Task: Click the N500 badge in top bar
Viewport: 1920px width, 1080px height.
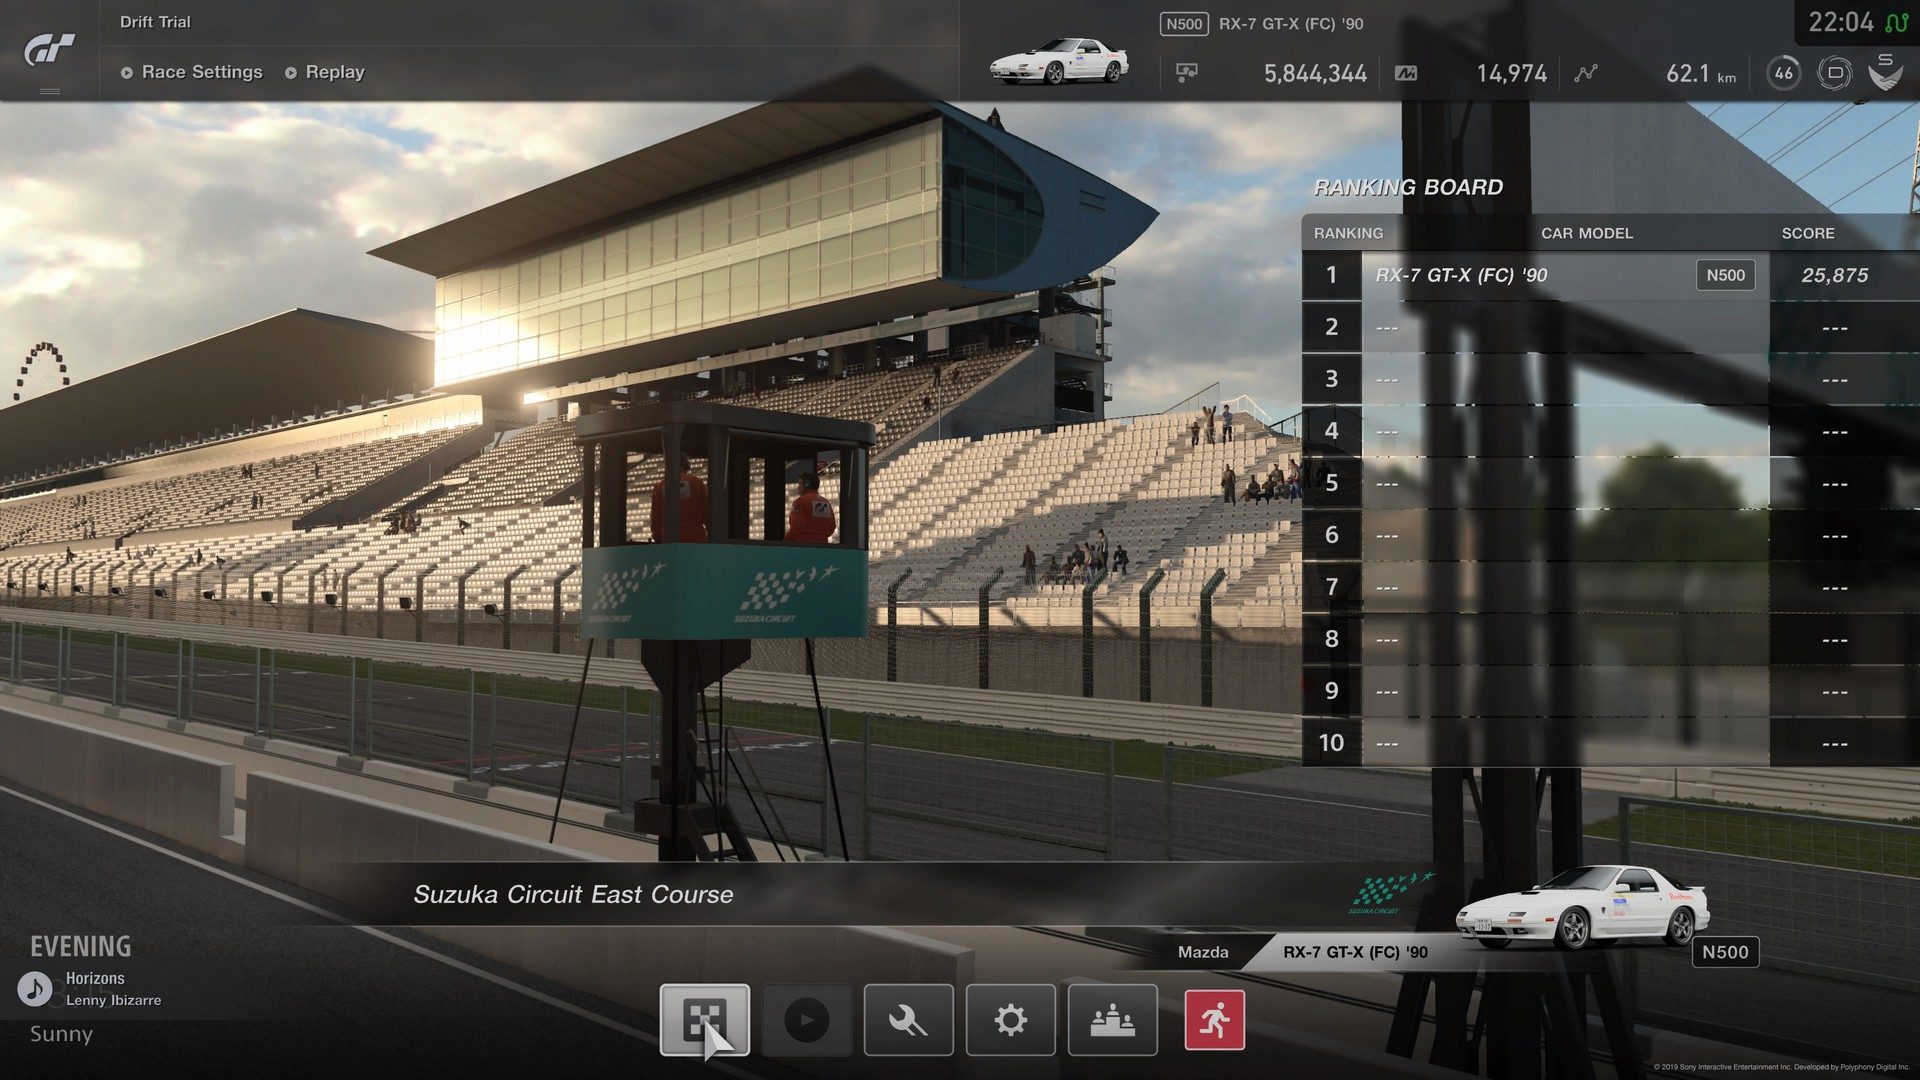Action: 1184,24
